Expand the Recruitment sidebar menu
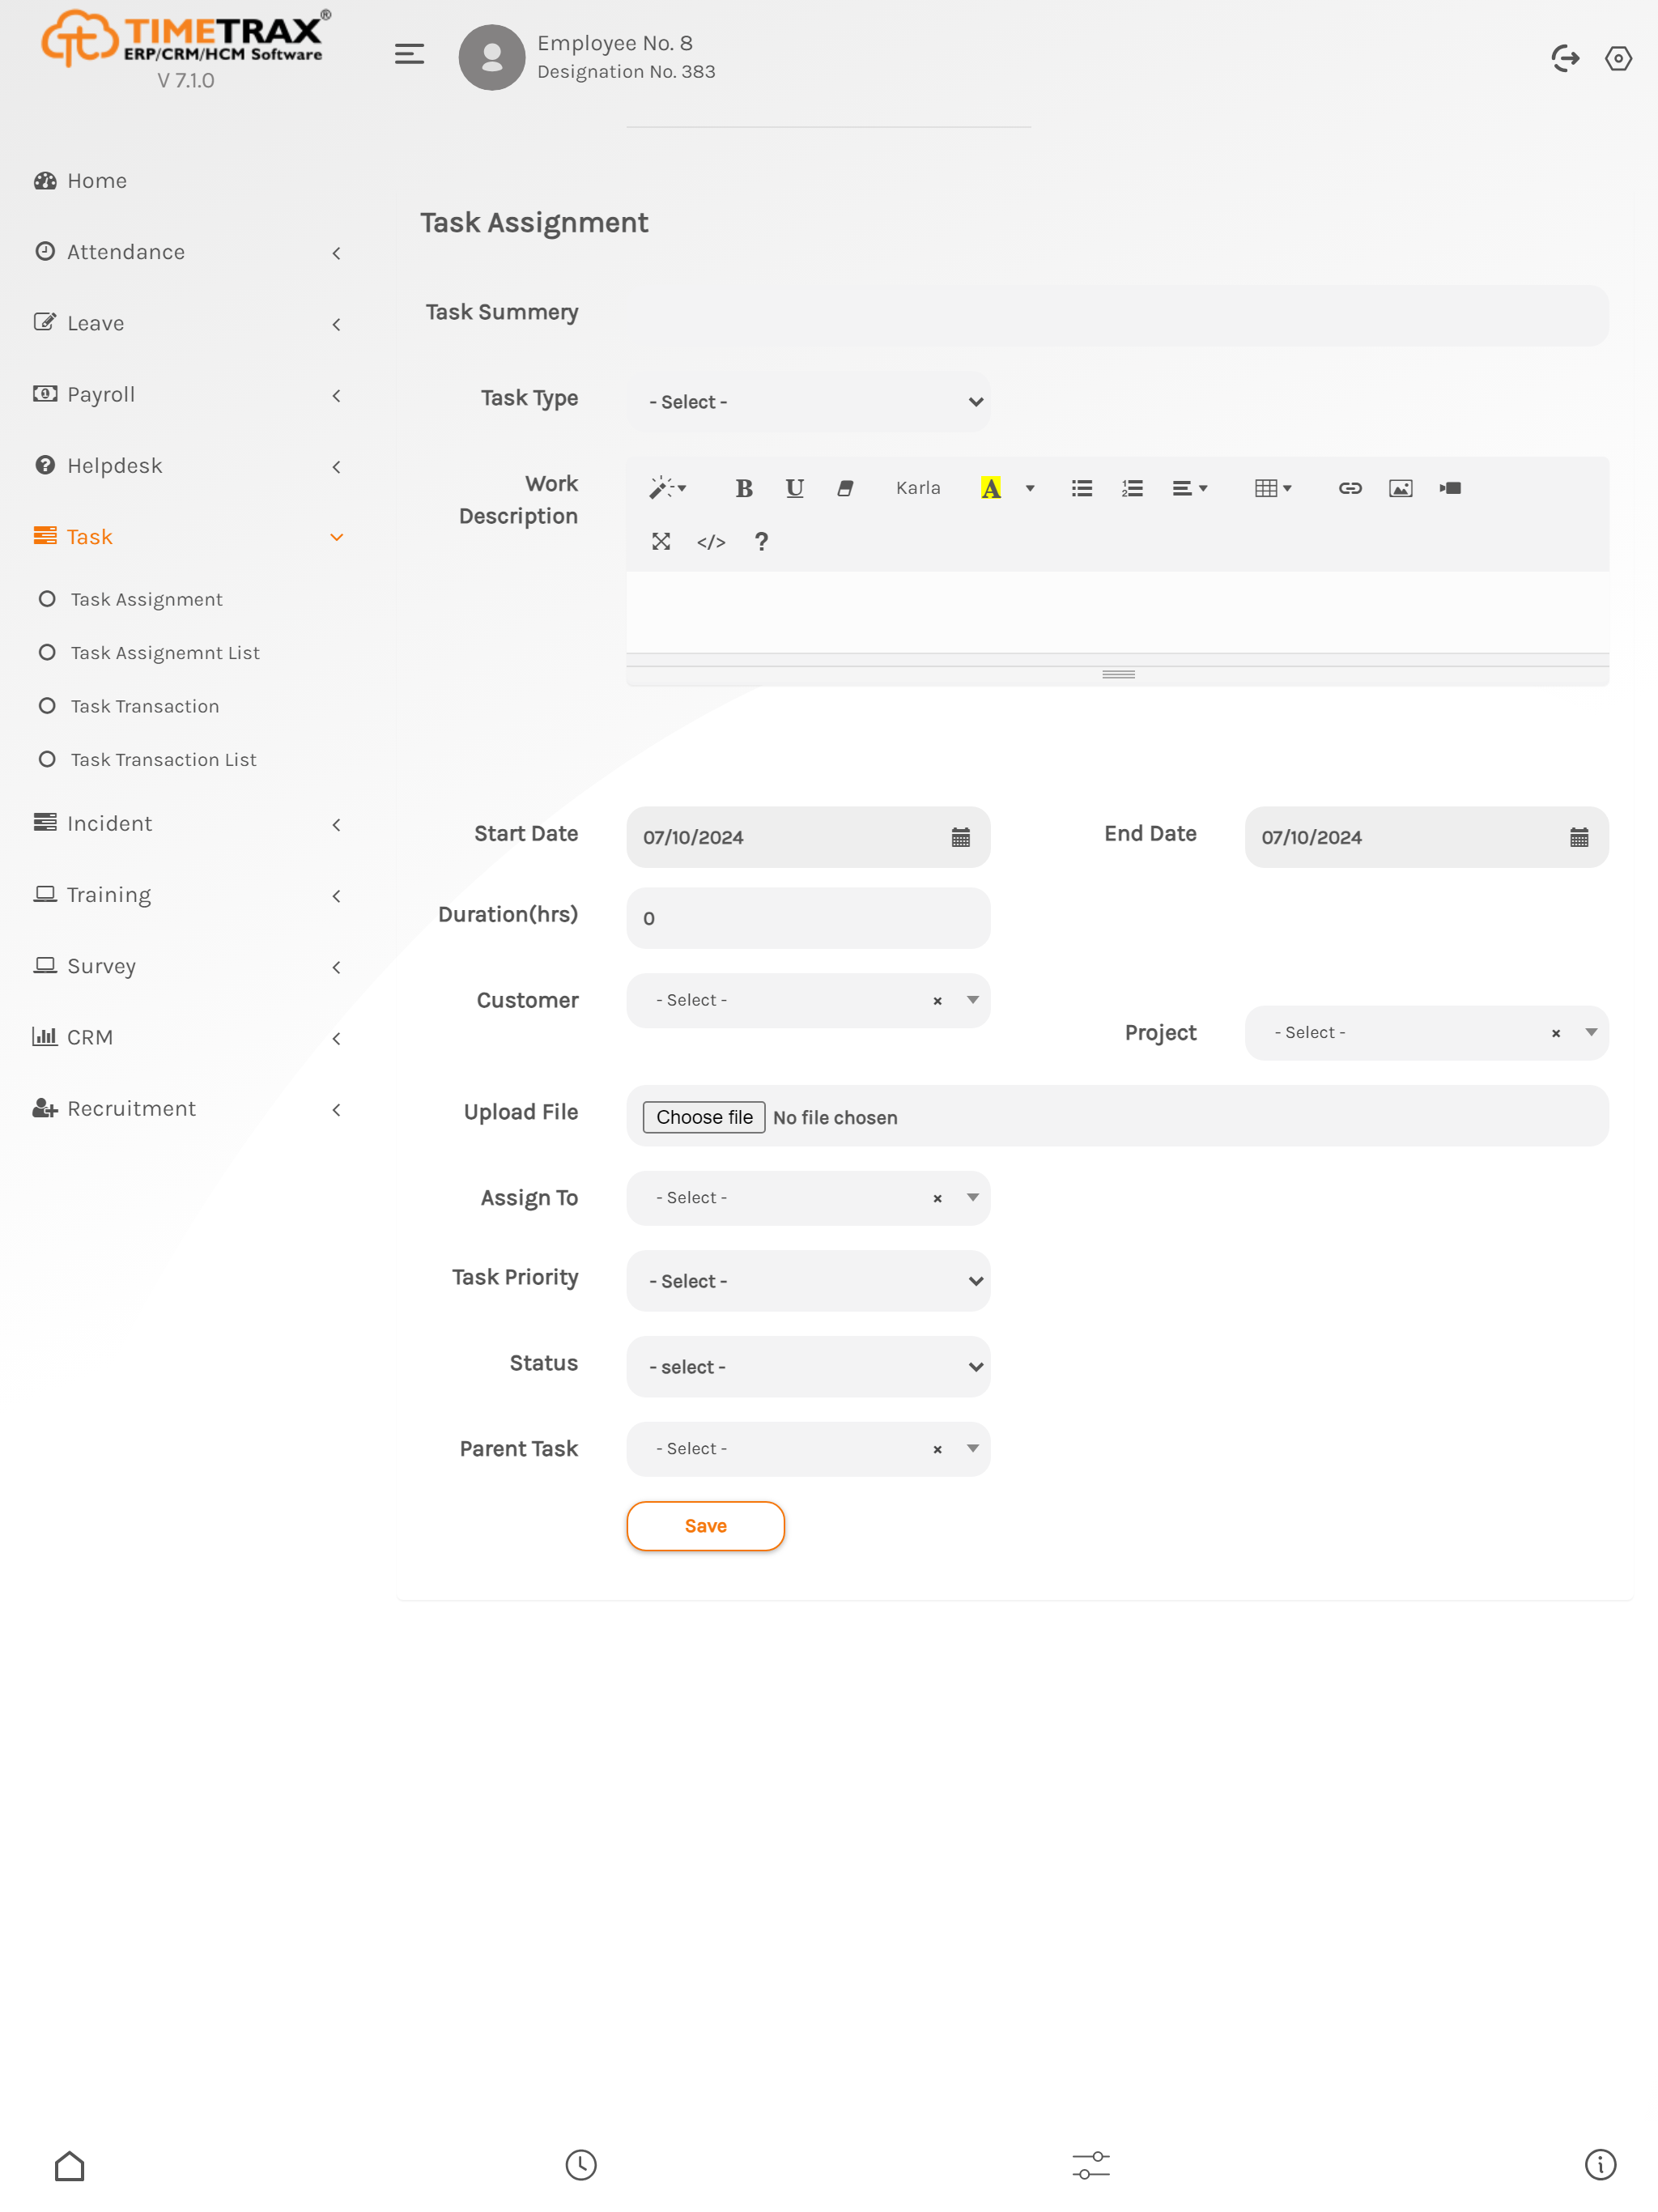 187,1109
